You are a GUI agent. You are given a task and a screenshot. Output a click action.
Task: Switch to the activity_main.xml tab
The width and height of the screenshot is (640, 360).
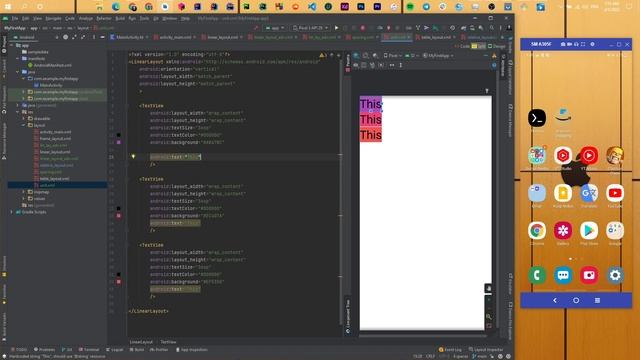click(174, 37)
